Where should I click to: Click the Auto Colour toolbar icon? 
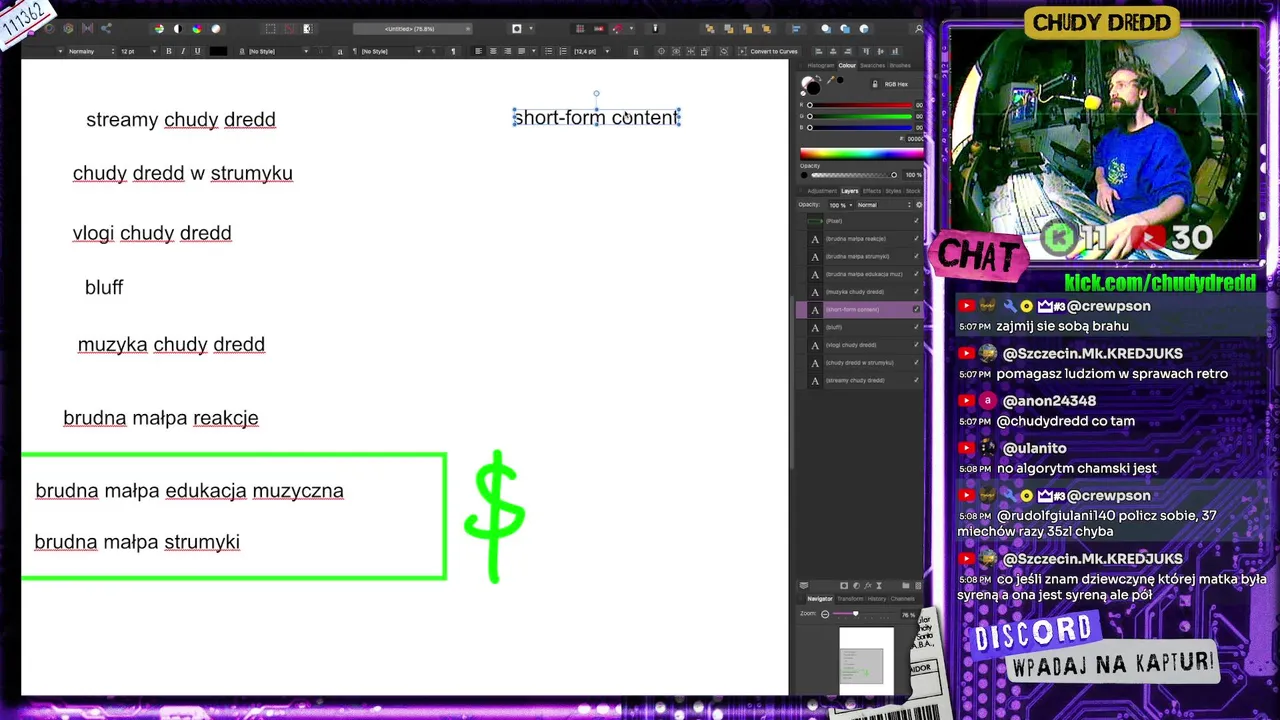pos(197,29)
